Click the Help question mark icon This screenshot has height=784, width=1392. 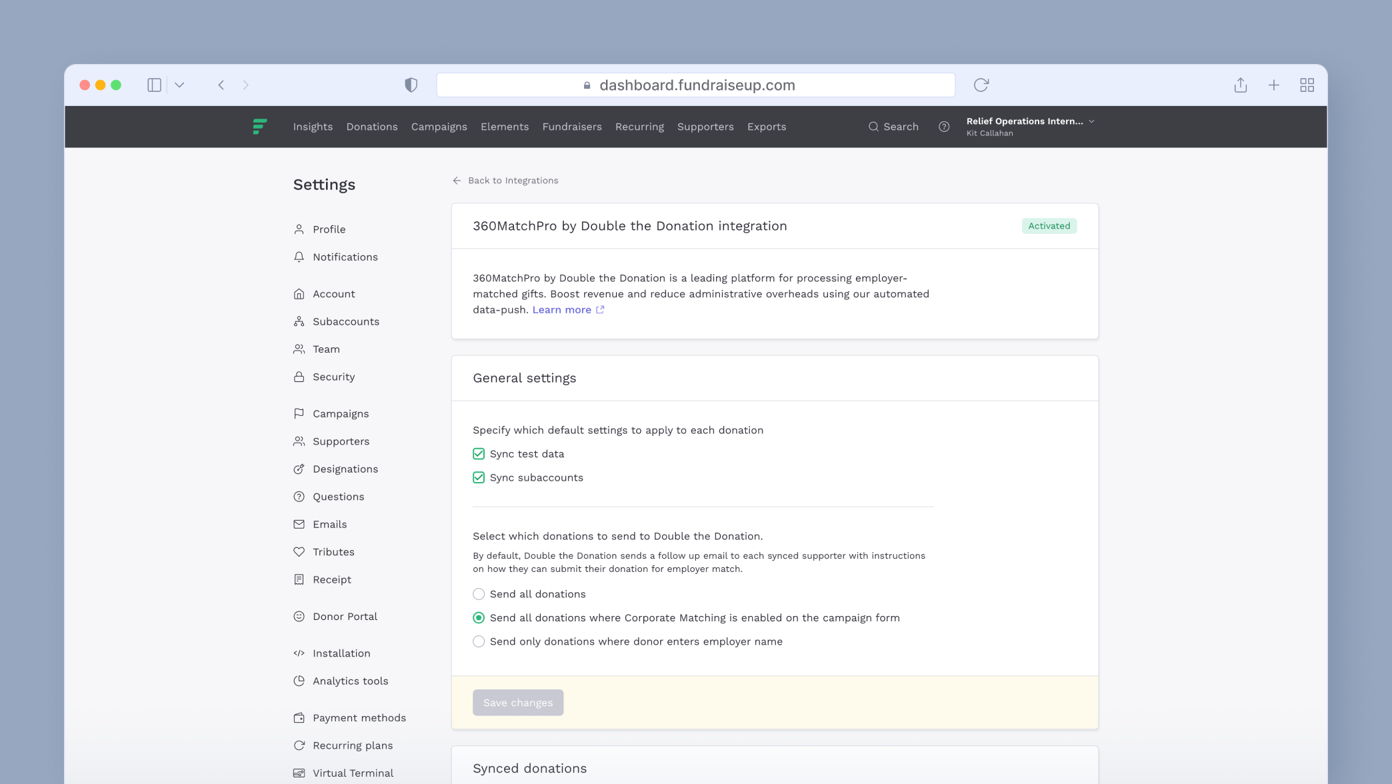point(943,126)
